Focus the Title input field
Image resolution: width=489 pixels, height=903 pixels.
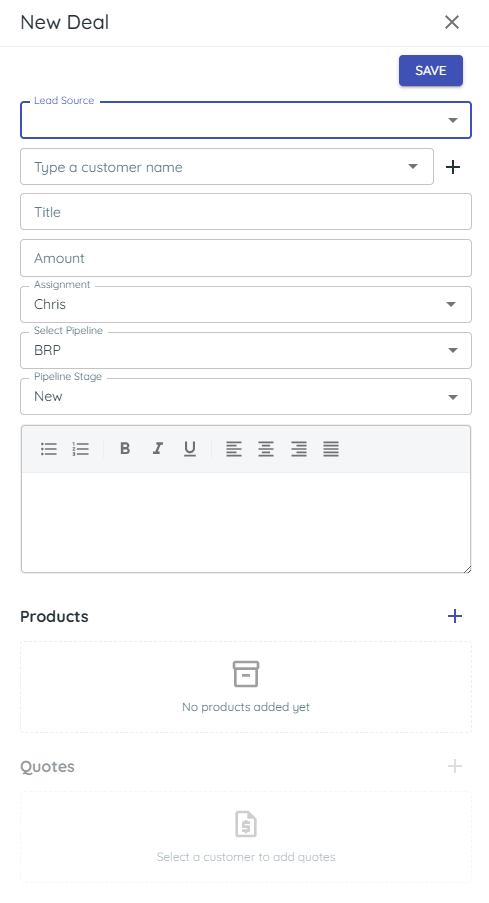(246, 212)
